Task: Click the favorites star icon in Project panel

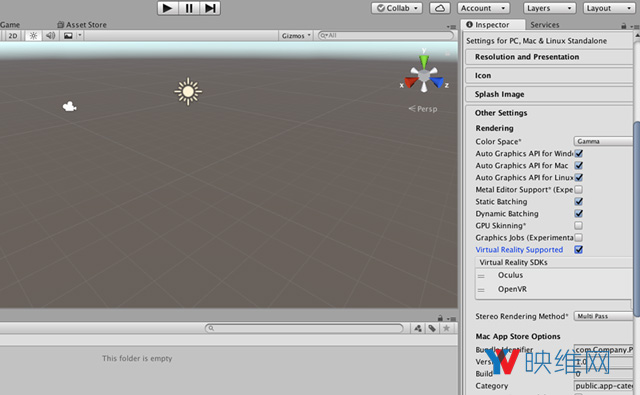Action: (447, 328)
